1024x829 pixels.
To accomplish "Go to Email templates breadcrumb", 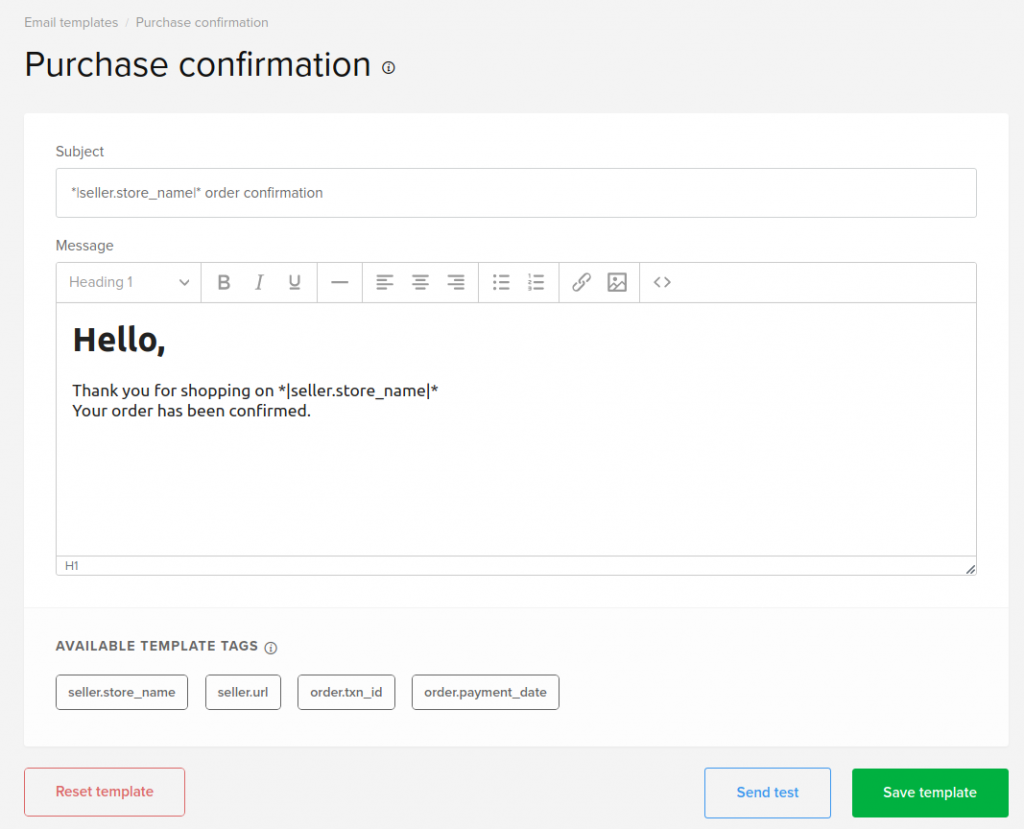I will [71, 22].
